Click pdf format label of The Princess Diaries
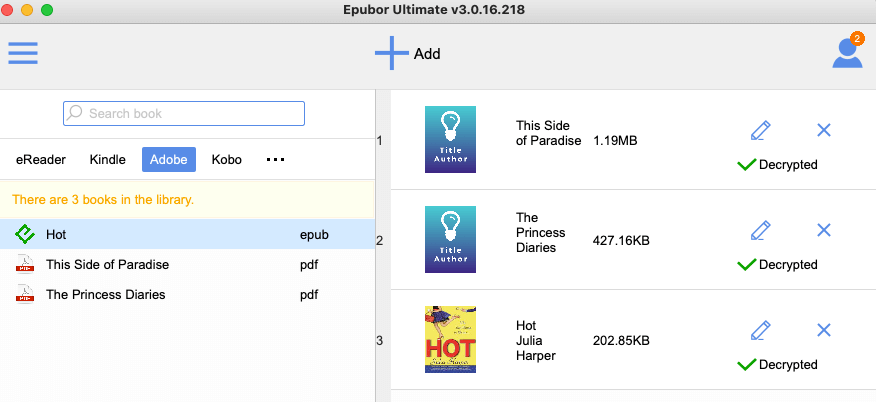Screen dimensions: 876x402 (309, 294)
